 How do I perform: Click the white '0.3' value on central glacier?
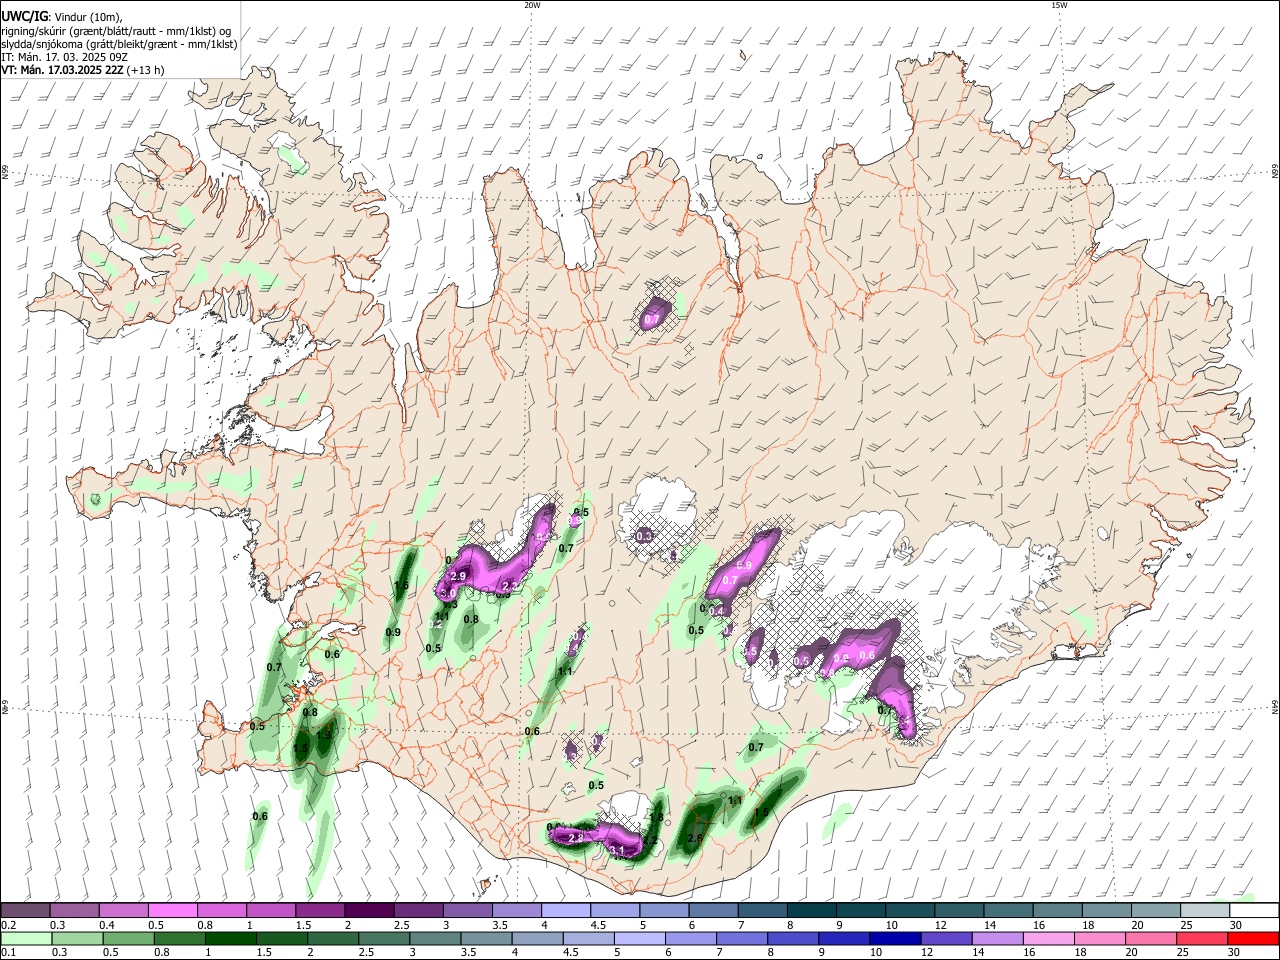click(x=645, y=537)
